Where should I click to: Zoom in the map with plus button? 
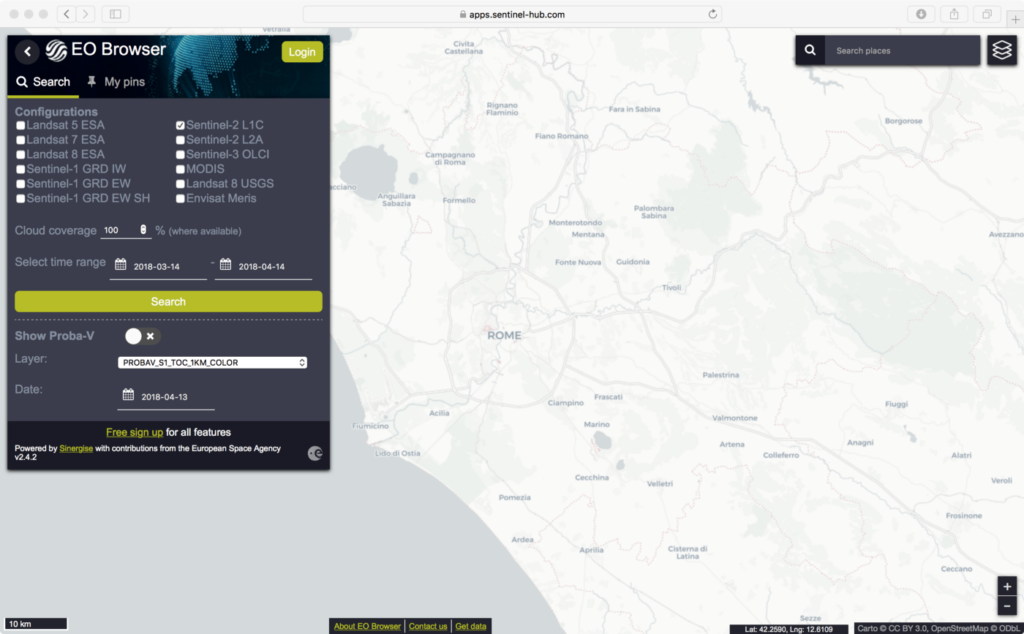(1007, 586)
